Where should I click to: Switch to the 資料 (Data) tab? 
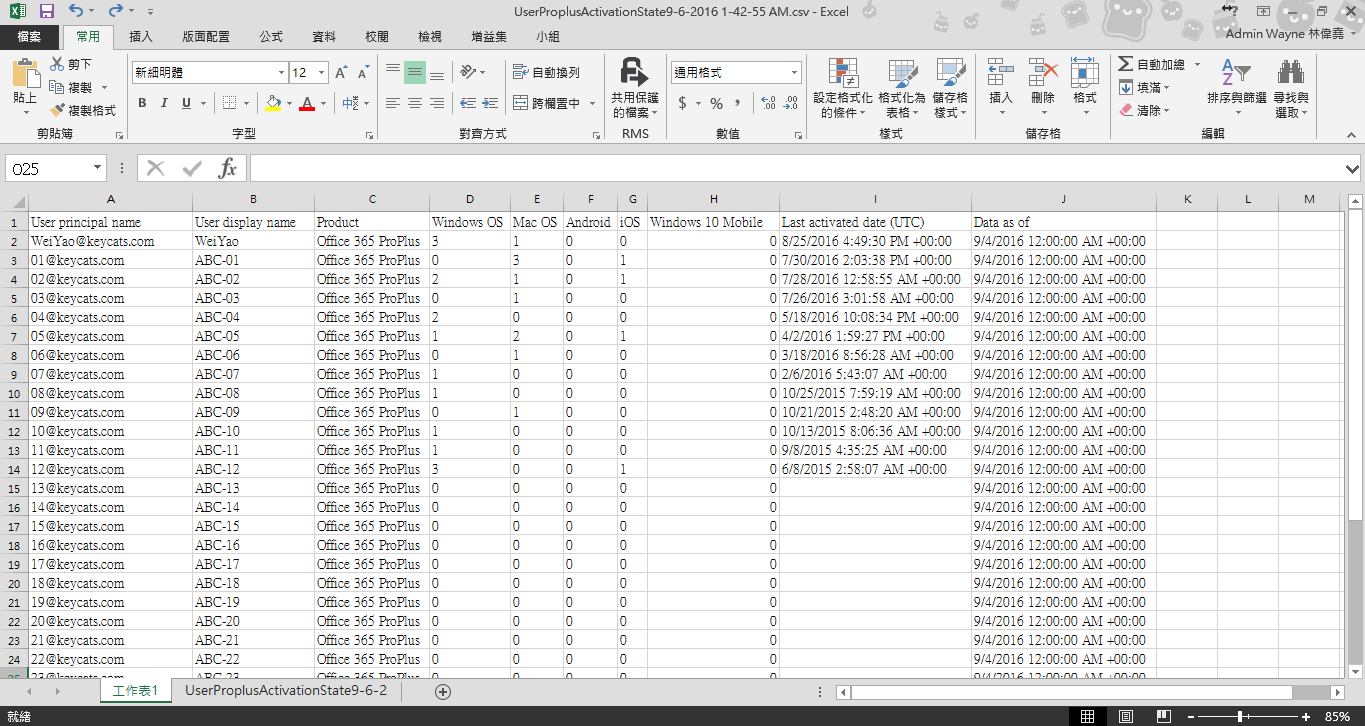tap(324, 37)
